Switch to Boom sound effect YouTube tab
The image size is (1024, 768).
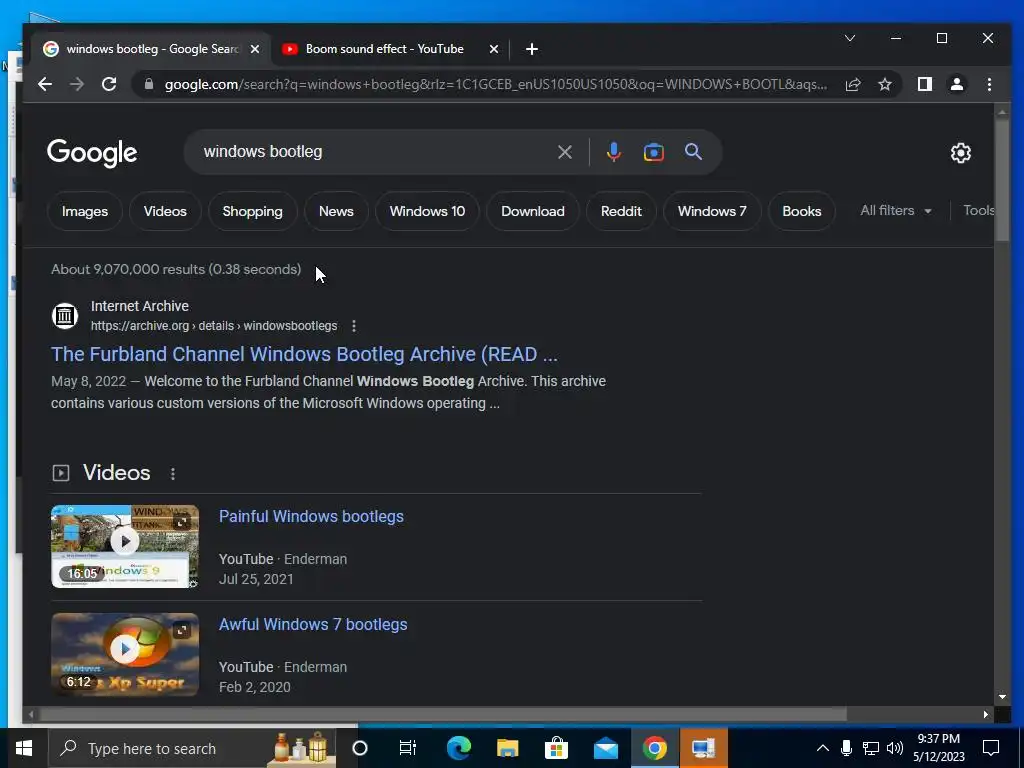(384, 49)
